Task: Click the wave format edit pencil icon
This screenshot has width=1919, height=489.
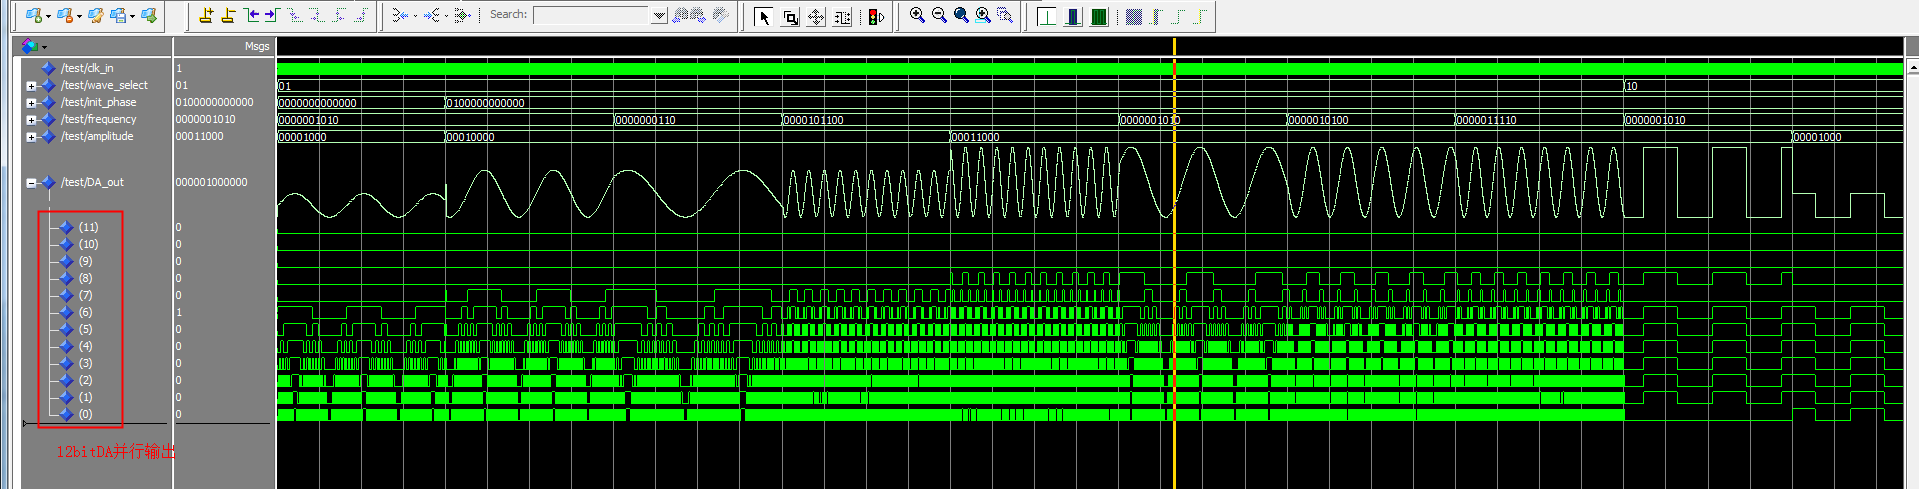Action: click(95, 15)
